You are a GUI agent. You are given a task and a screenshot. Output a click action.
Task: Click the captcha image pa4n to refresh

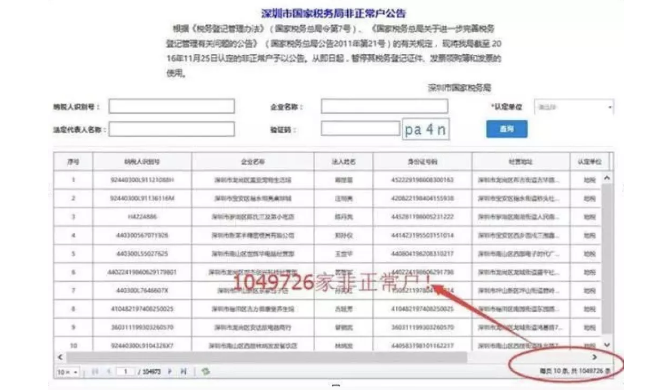pyautogui.click(x=426, y=129)
